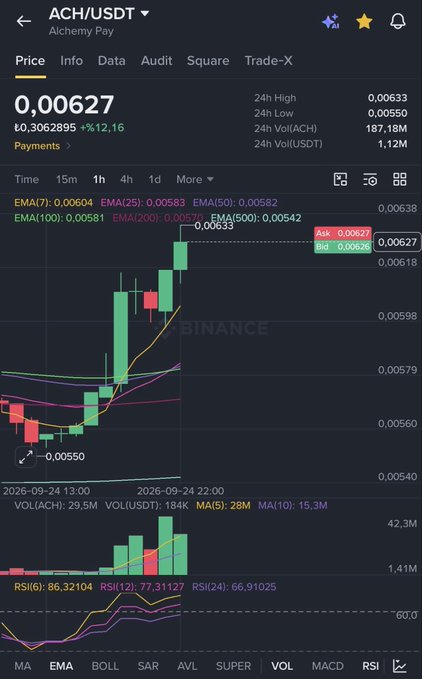Click the Payments tag link
422x679 pixels.
(37, 146)
